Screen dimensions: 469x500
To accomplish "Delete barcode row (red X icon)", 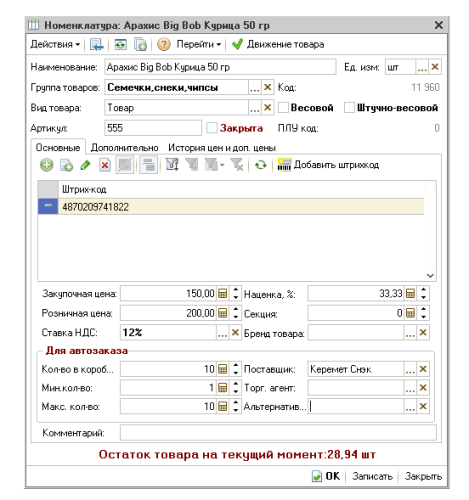I will coord(105,165).
